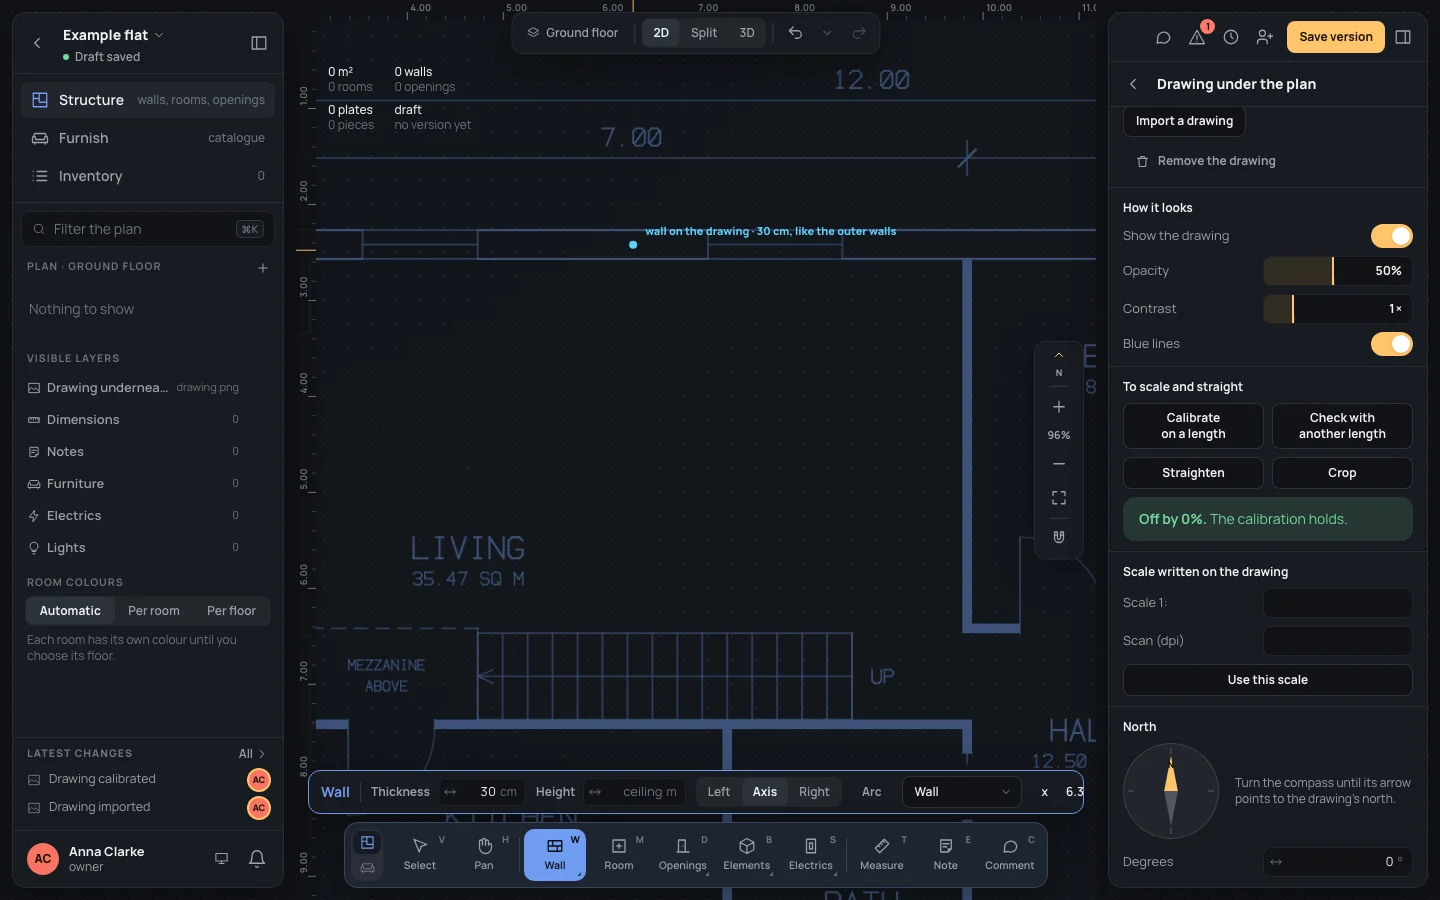Viewport: 1440px width, 900px height.
Task: Open the Furnish catalogue section
Action: point(148,138)
